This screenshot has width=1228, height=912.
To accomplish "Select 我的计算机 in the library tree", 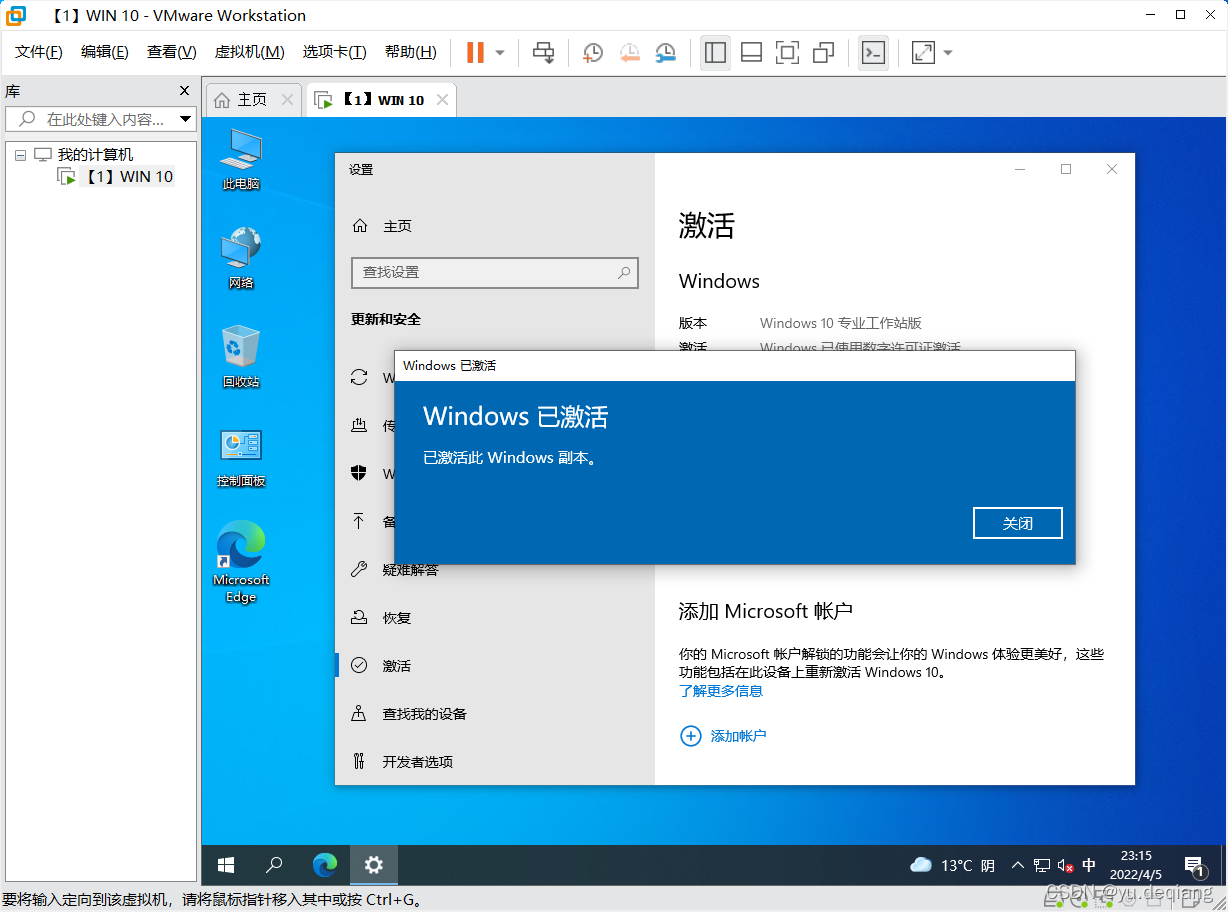I will pos(95,155).
